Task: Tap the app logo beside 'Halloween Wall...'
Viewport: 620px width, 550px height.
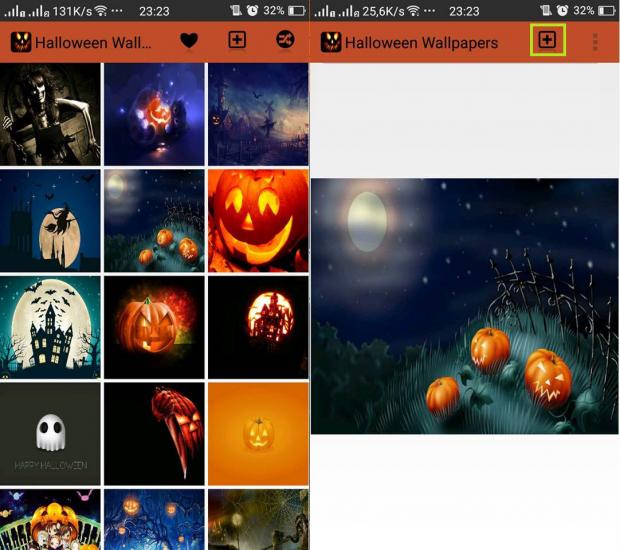Action: point(21,43)
